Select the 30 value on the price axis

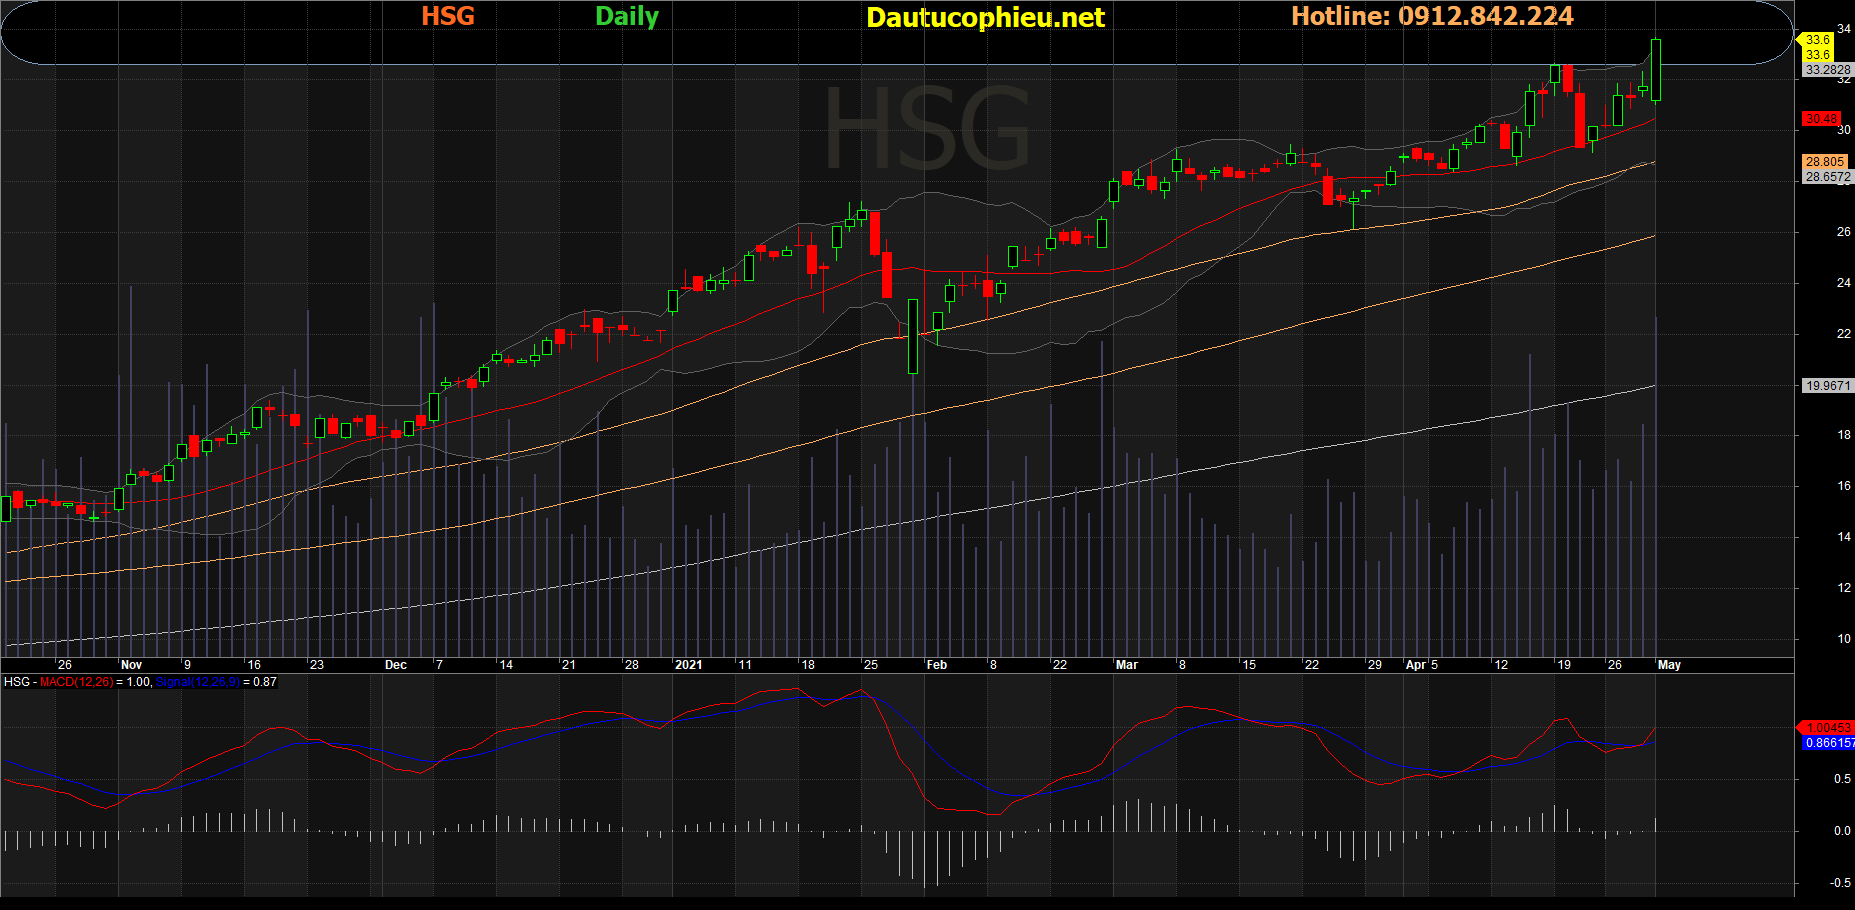point(1844,130)
